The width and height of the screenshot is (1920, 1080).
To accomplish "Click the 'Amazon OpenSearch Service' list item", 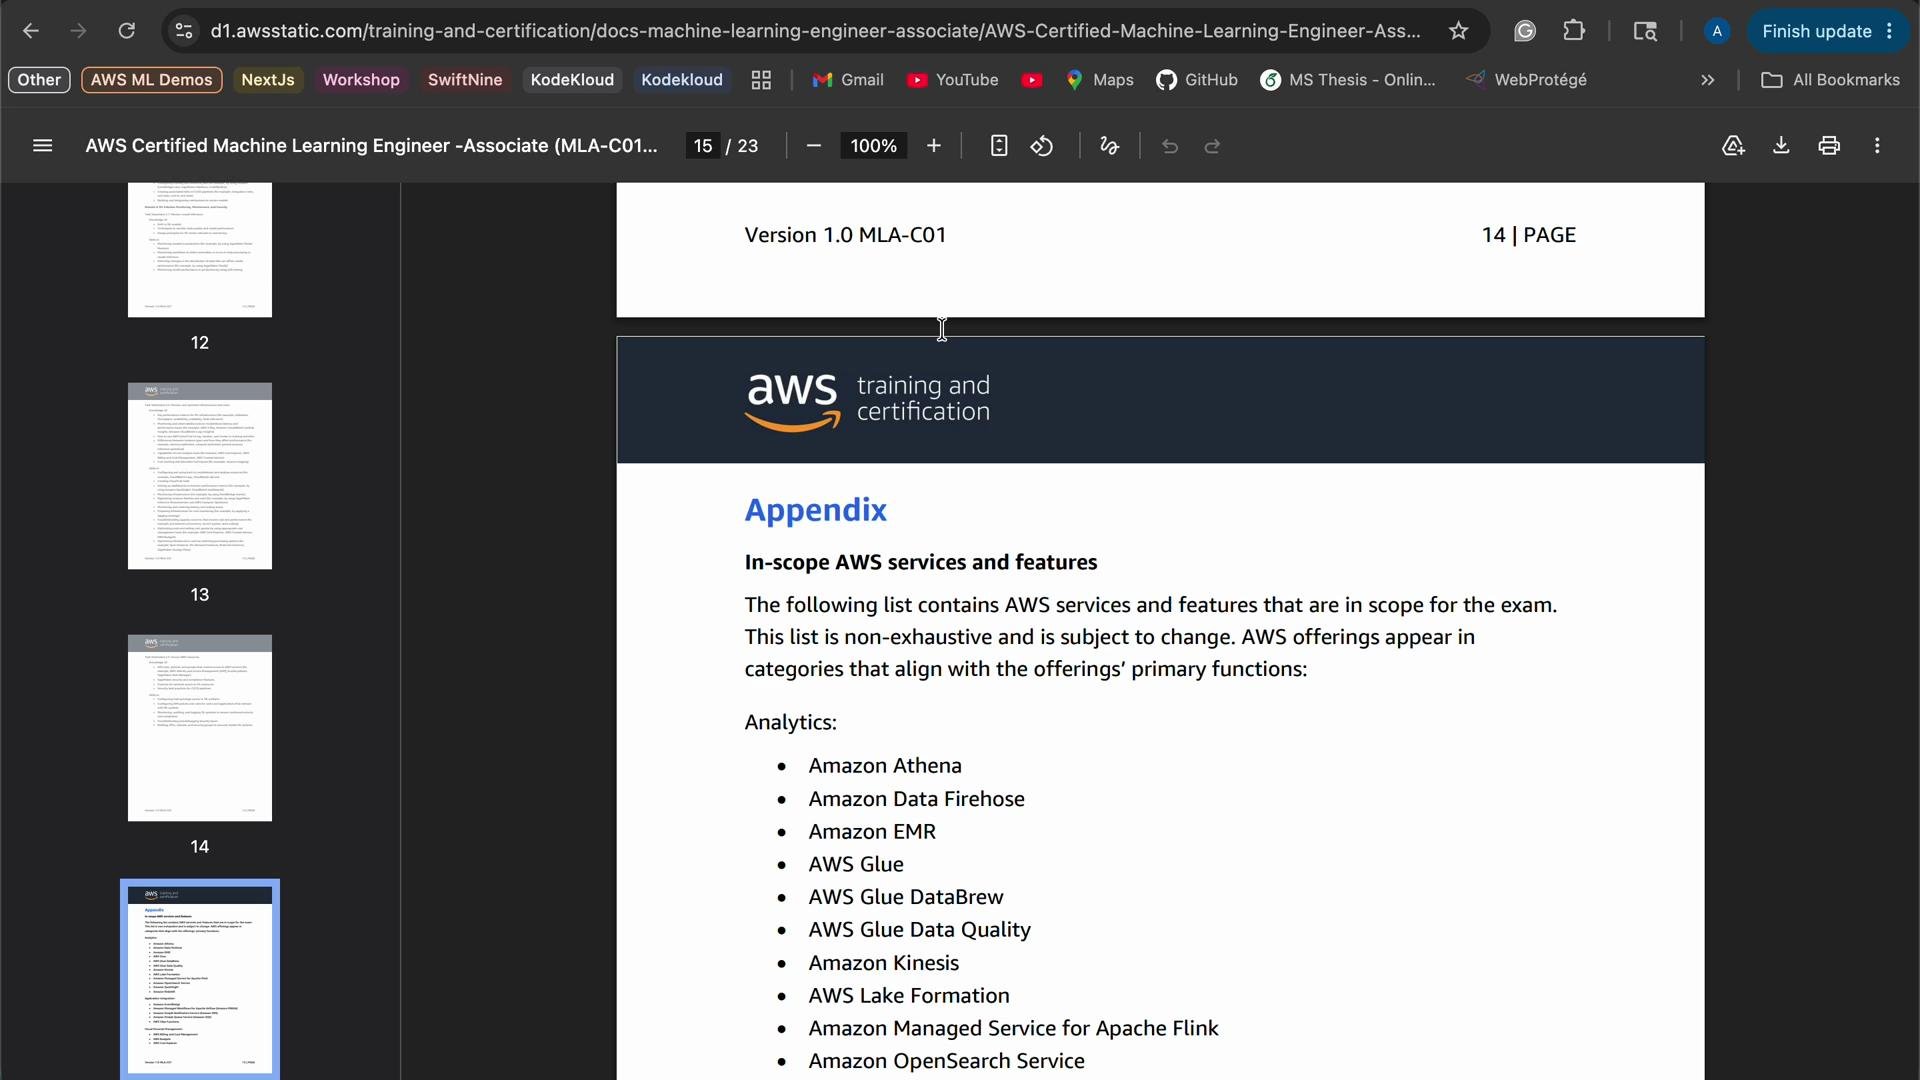I will click(x=946, y=1061).
